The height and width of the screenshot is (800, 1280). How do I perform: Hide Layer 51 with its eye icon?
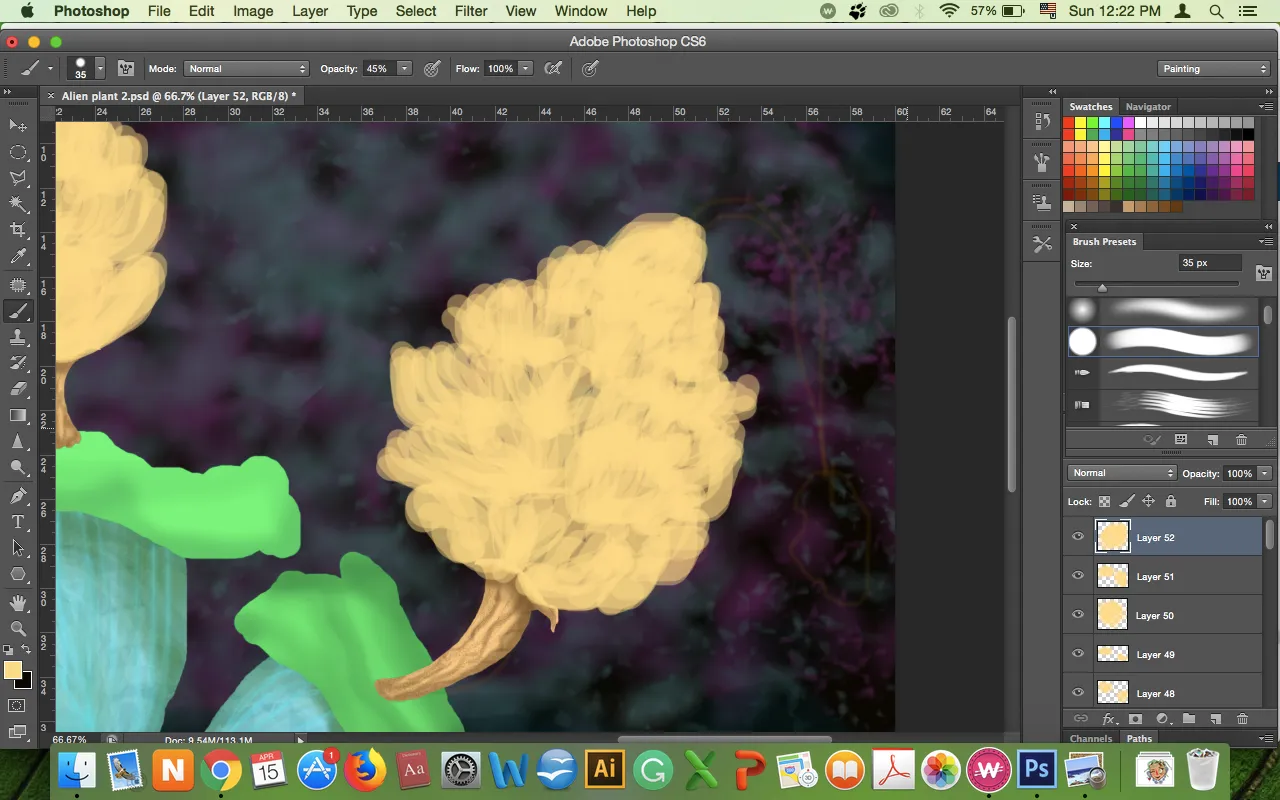(1078, 576)
